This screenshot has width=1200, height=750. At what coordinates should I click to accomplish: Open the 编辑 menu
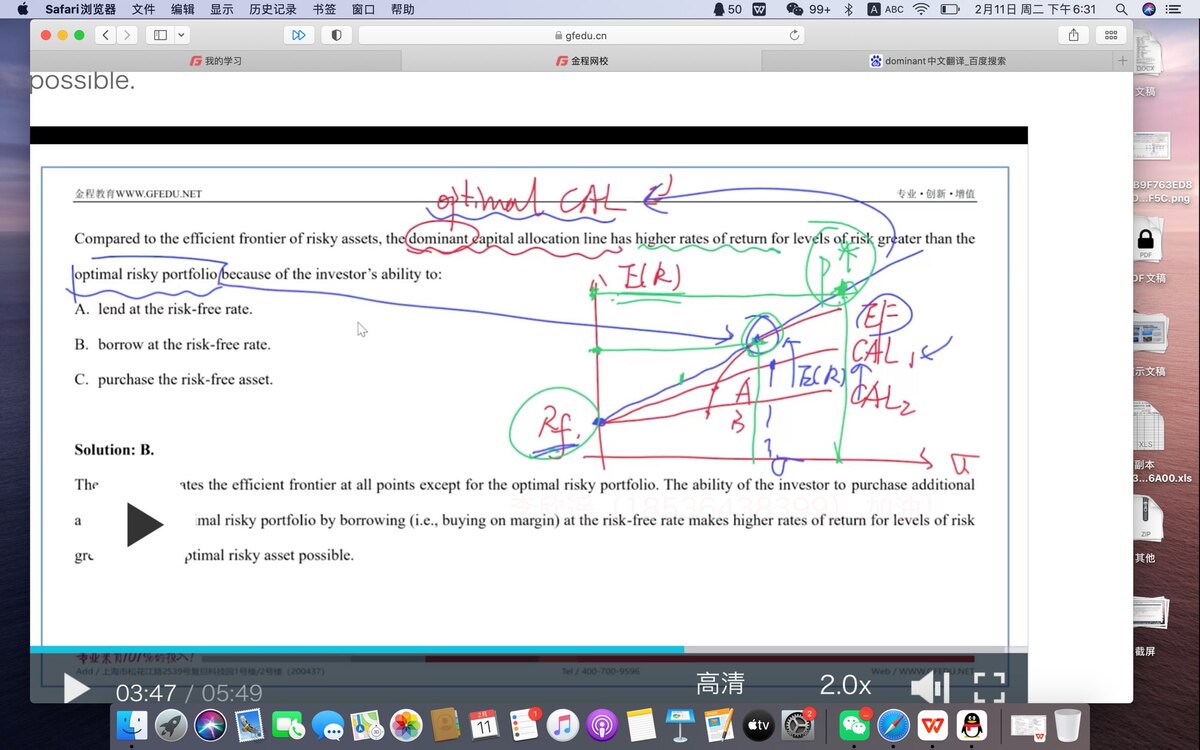[182, 9]
